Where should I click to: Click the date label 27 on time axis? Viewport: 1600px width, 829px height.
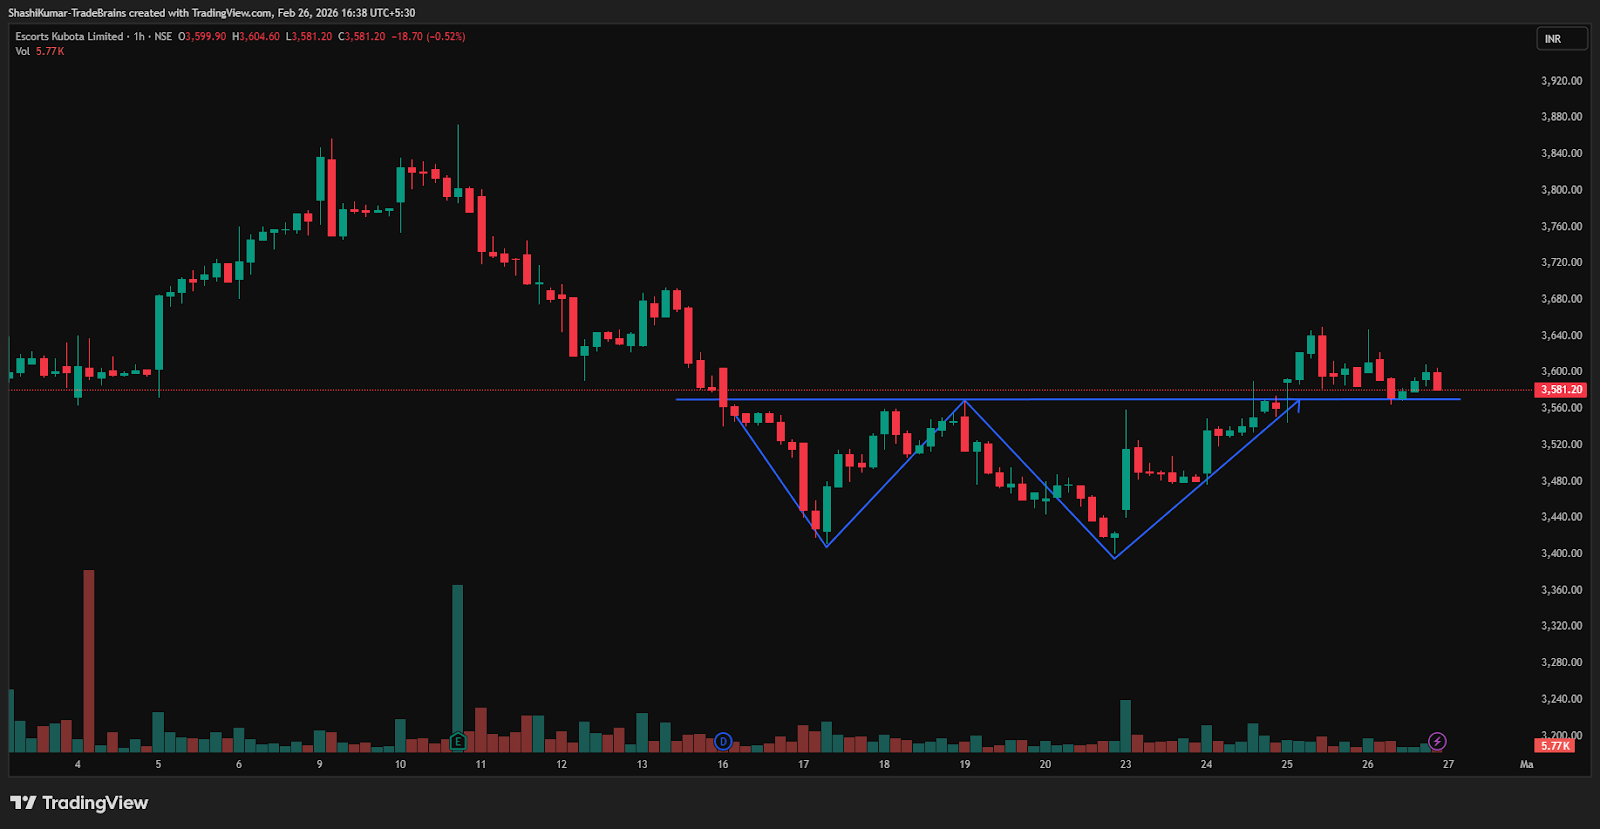point(1448,764)
